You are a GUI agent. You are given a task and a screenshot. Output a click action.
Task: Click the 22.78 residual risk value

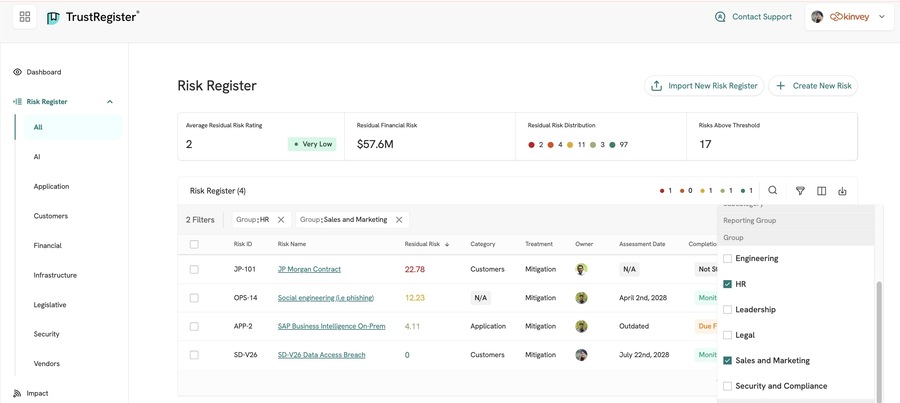pos(414,269)
